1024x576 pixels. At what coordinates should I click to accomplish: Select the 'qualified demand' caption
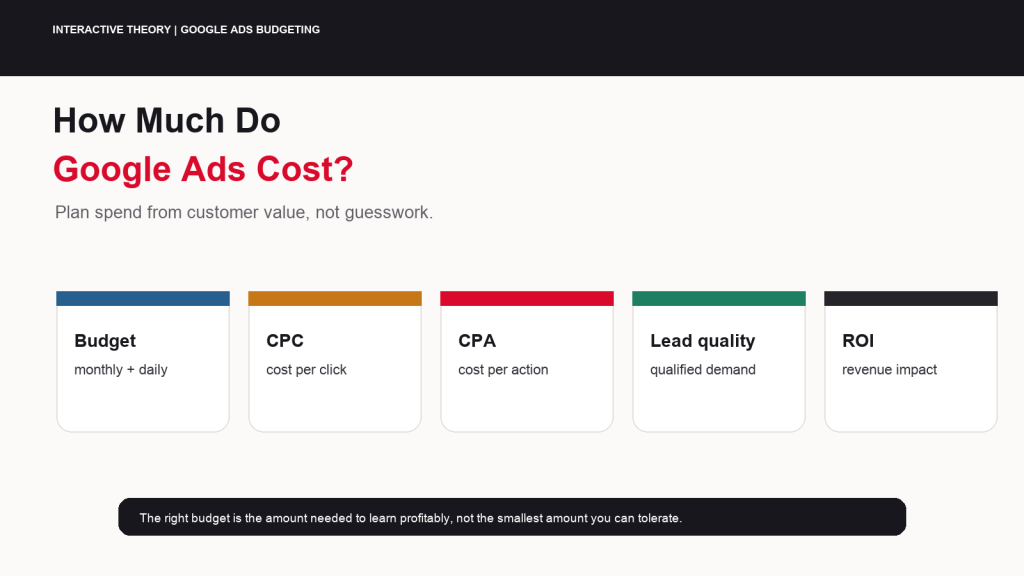(x=703, y=370)
